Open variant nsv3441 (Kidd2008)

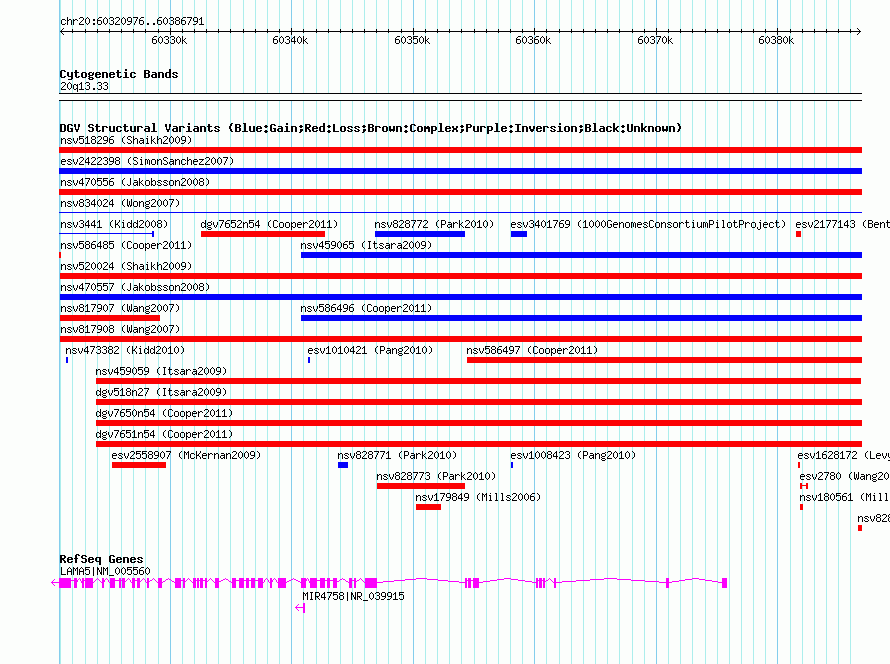(x=114, y=224)
